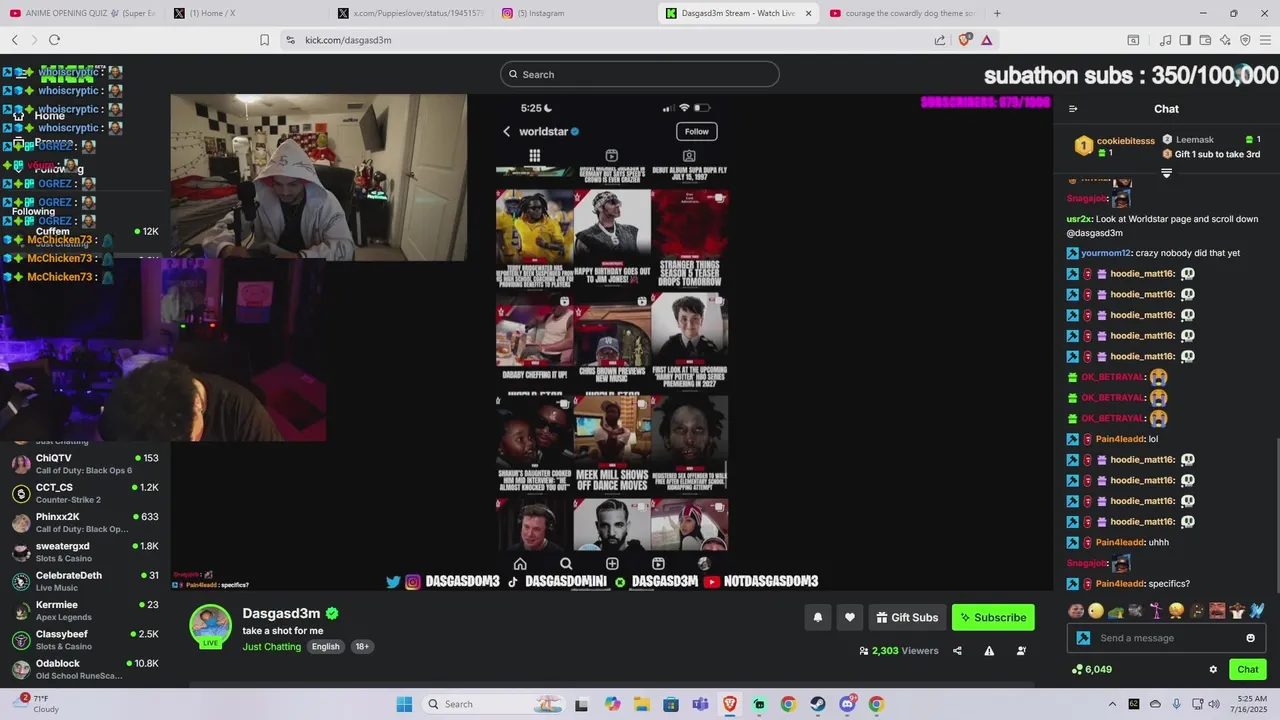Viewport: 1280px width, 720px height.
Task: Open a new browser tab
Action: (x=997, y=13)
